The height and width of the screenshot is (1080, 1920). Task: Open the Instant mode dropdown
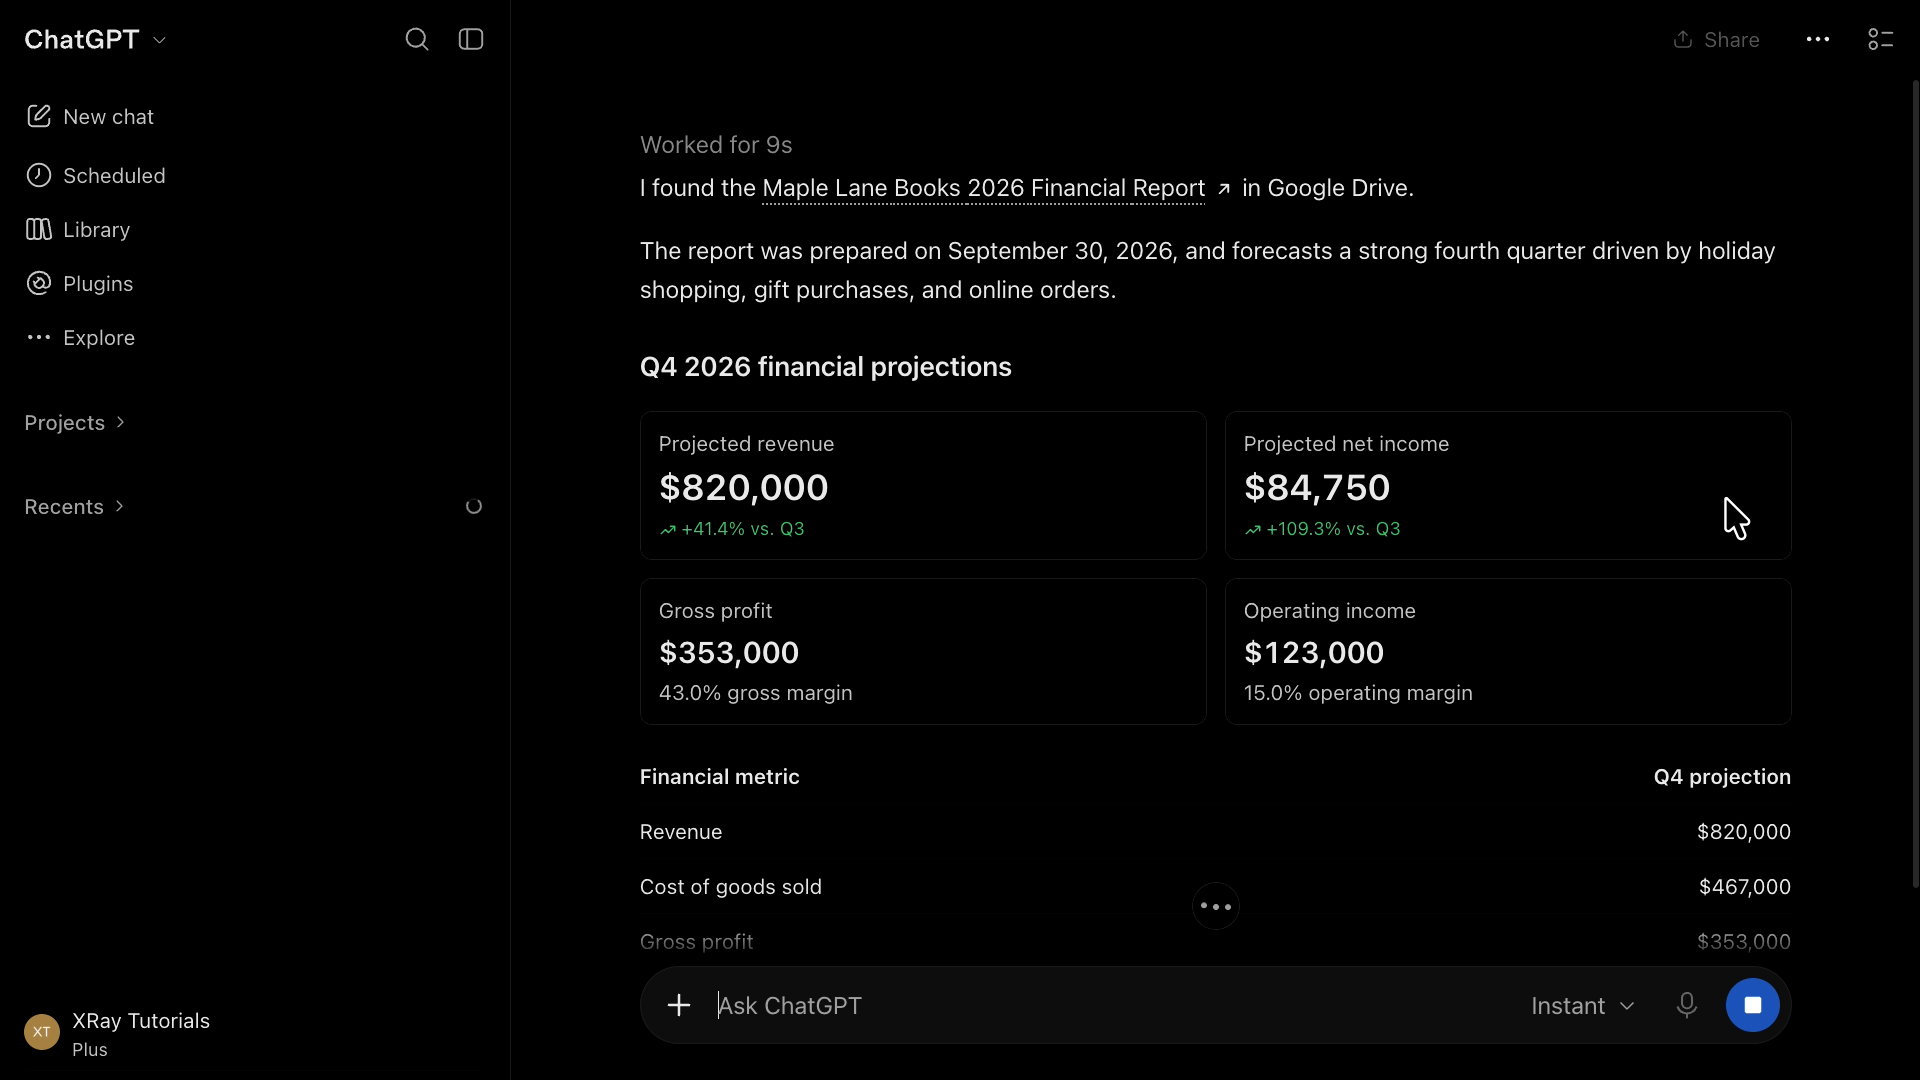(x=1583, y=1006)
